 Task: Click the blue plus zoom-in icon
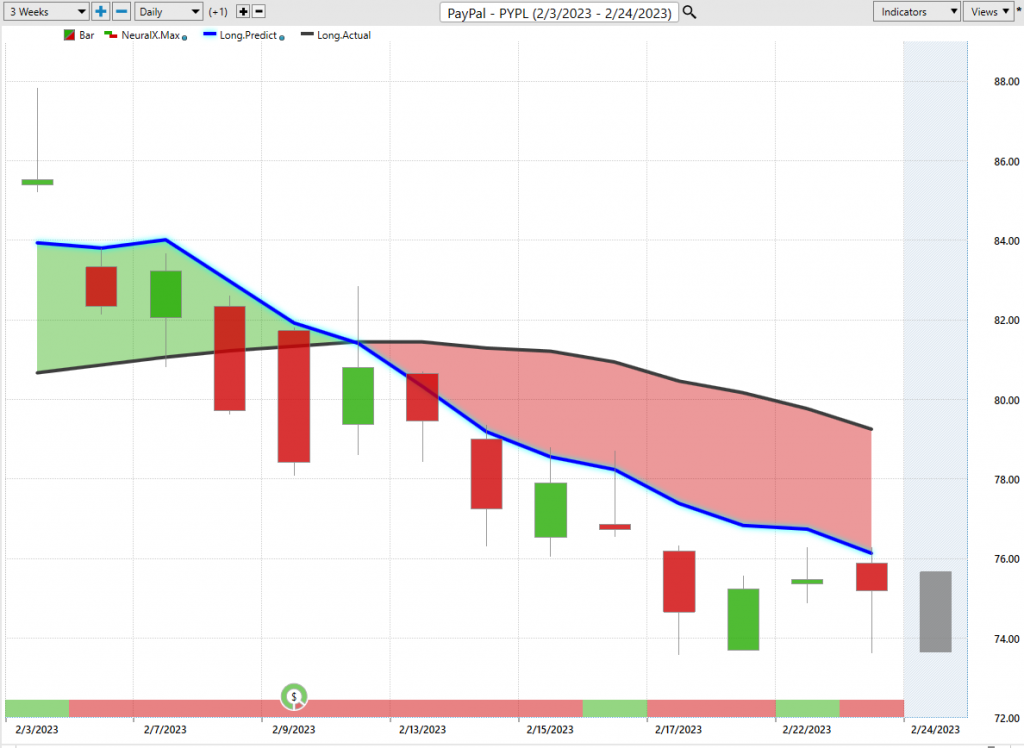[101, 12]
